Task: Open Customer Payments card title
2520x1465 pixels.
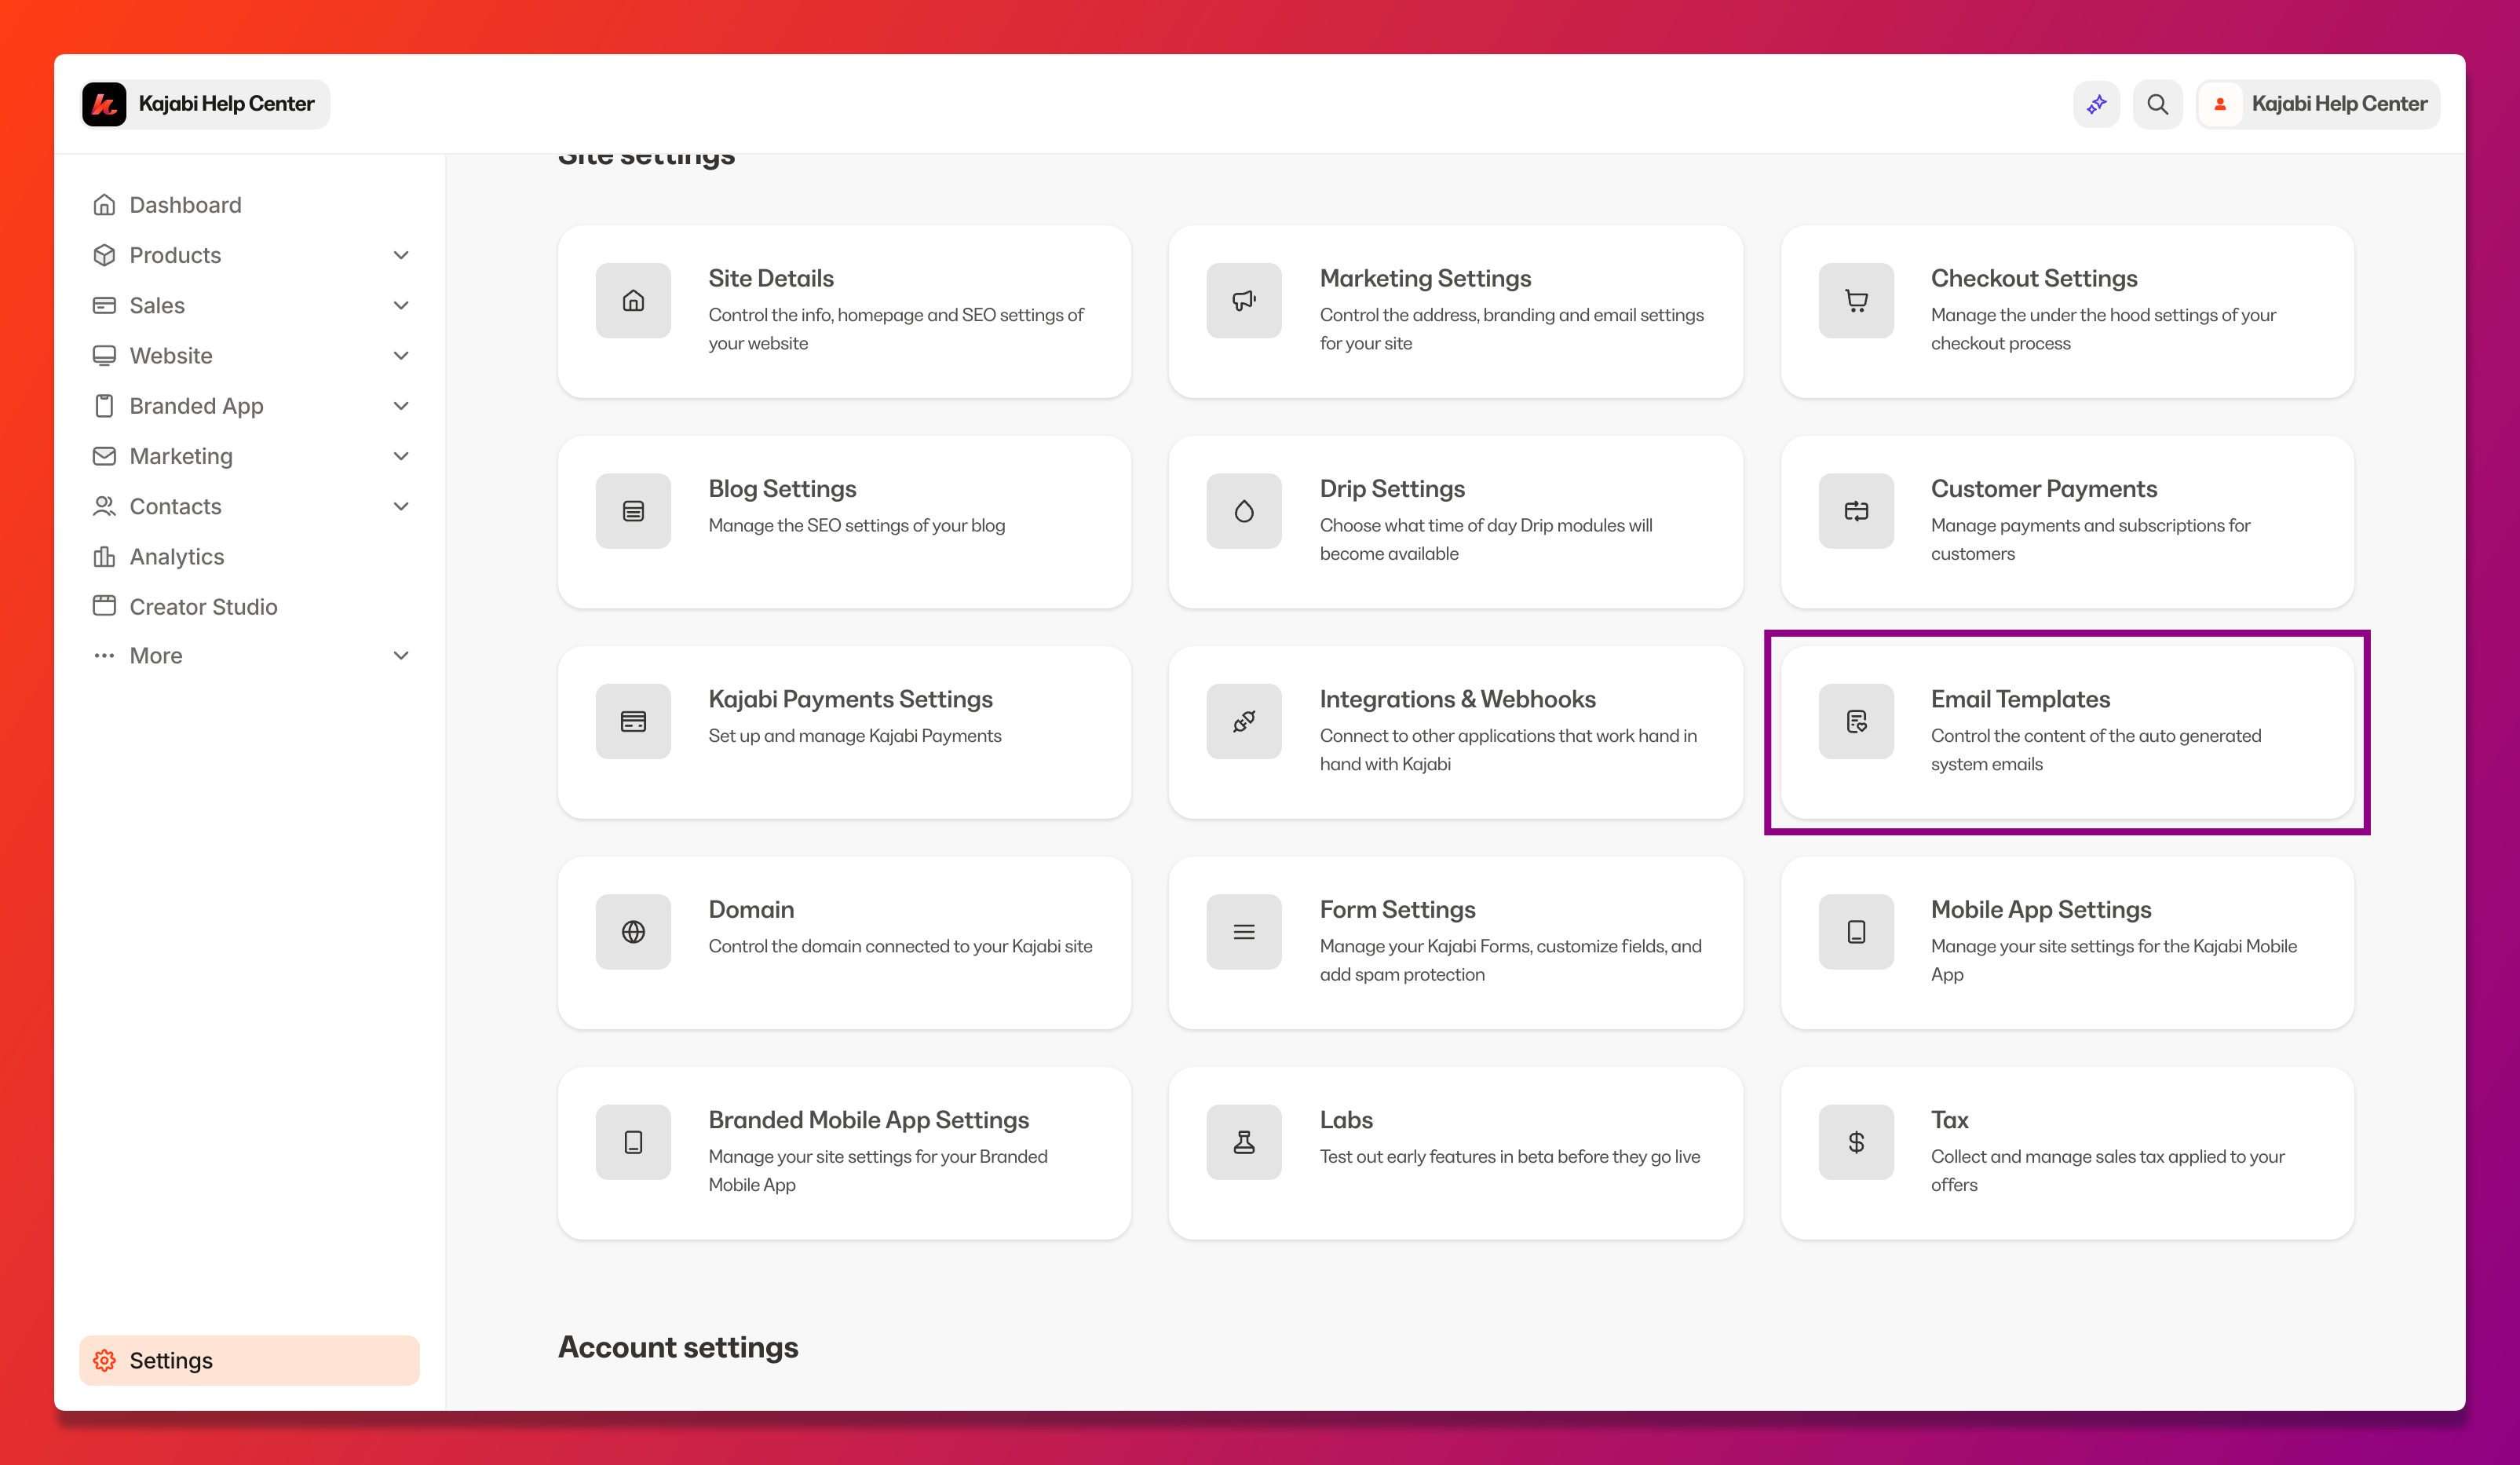Action: pyautogui.click(x=2044, y=488)
